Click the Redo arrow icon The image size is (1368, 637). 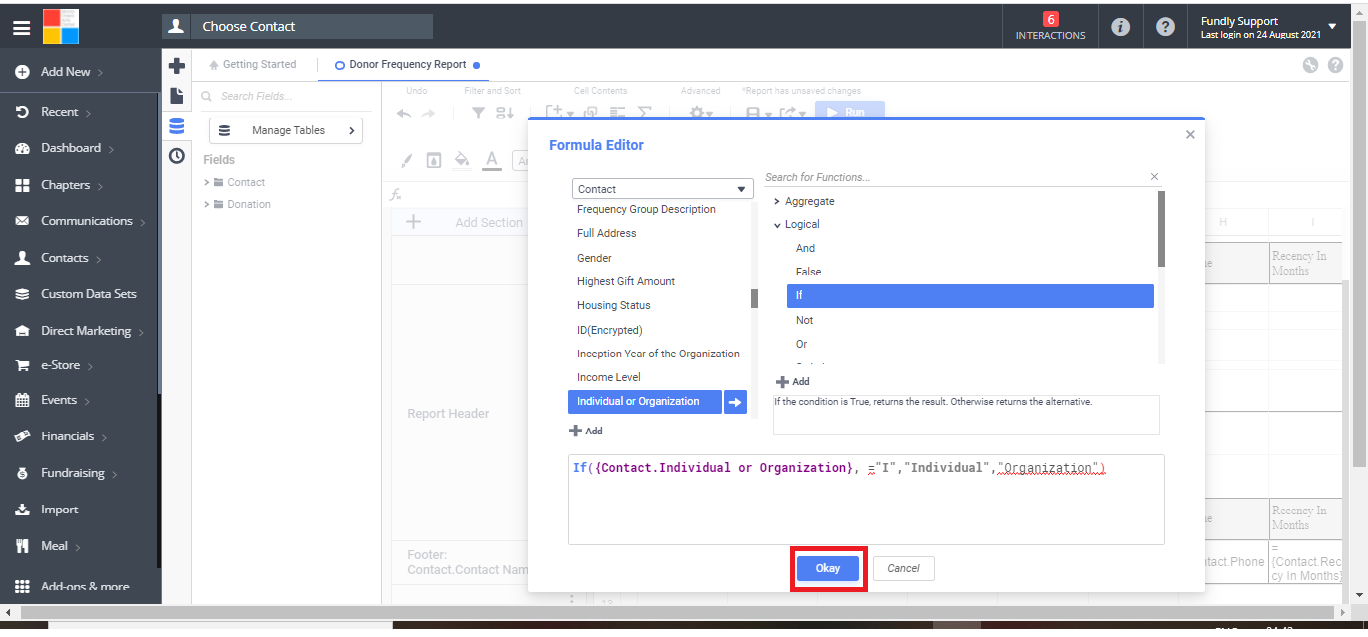(x=428, y=113)
